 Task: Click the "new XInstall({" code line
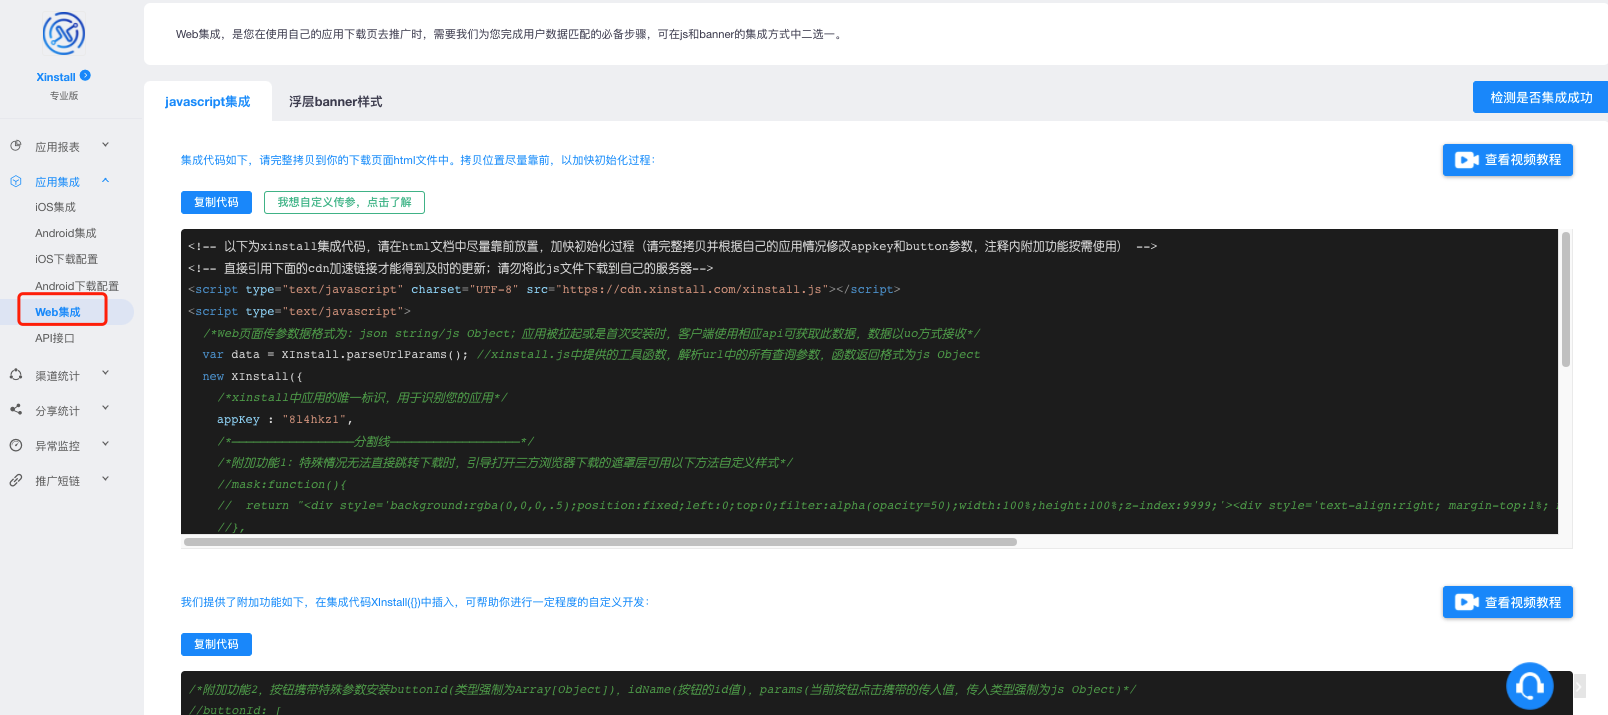click(252, 377)
